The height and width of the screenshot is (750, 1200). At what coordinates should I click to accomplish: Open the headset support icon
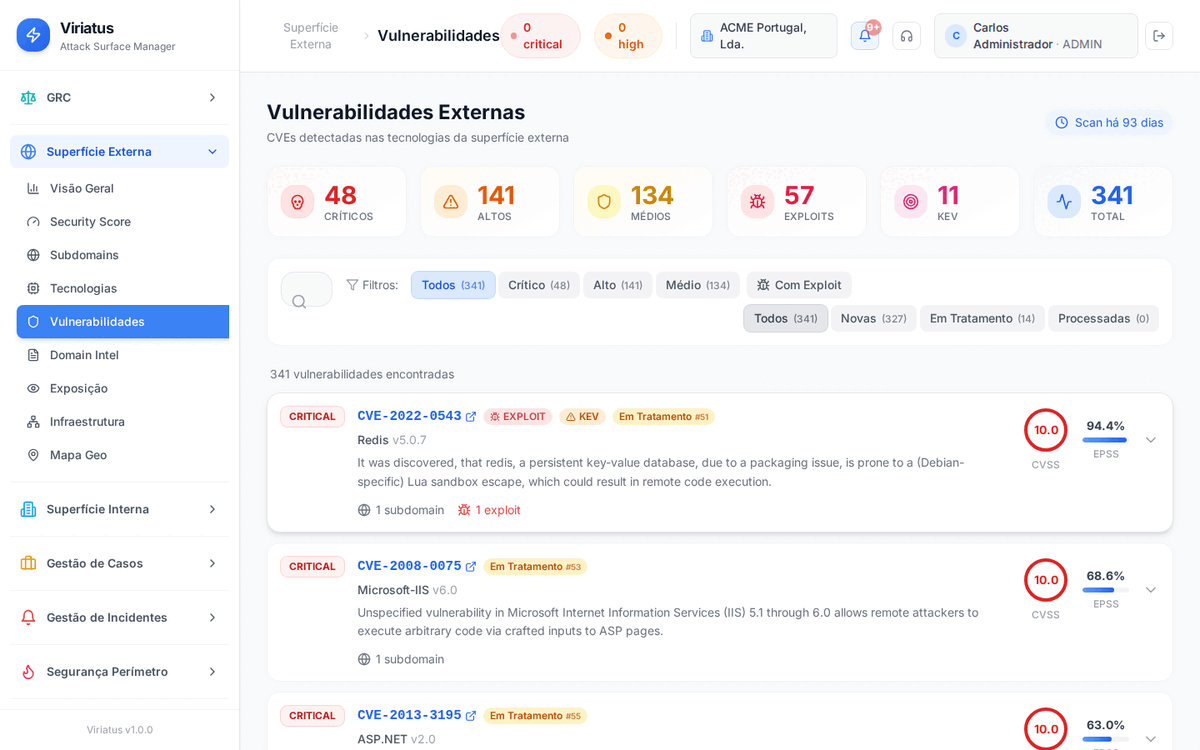[x=906, y=36]
